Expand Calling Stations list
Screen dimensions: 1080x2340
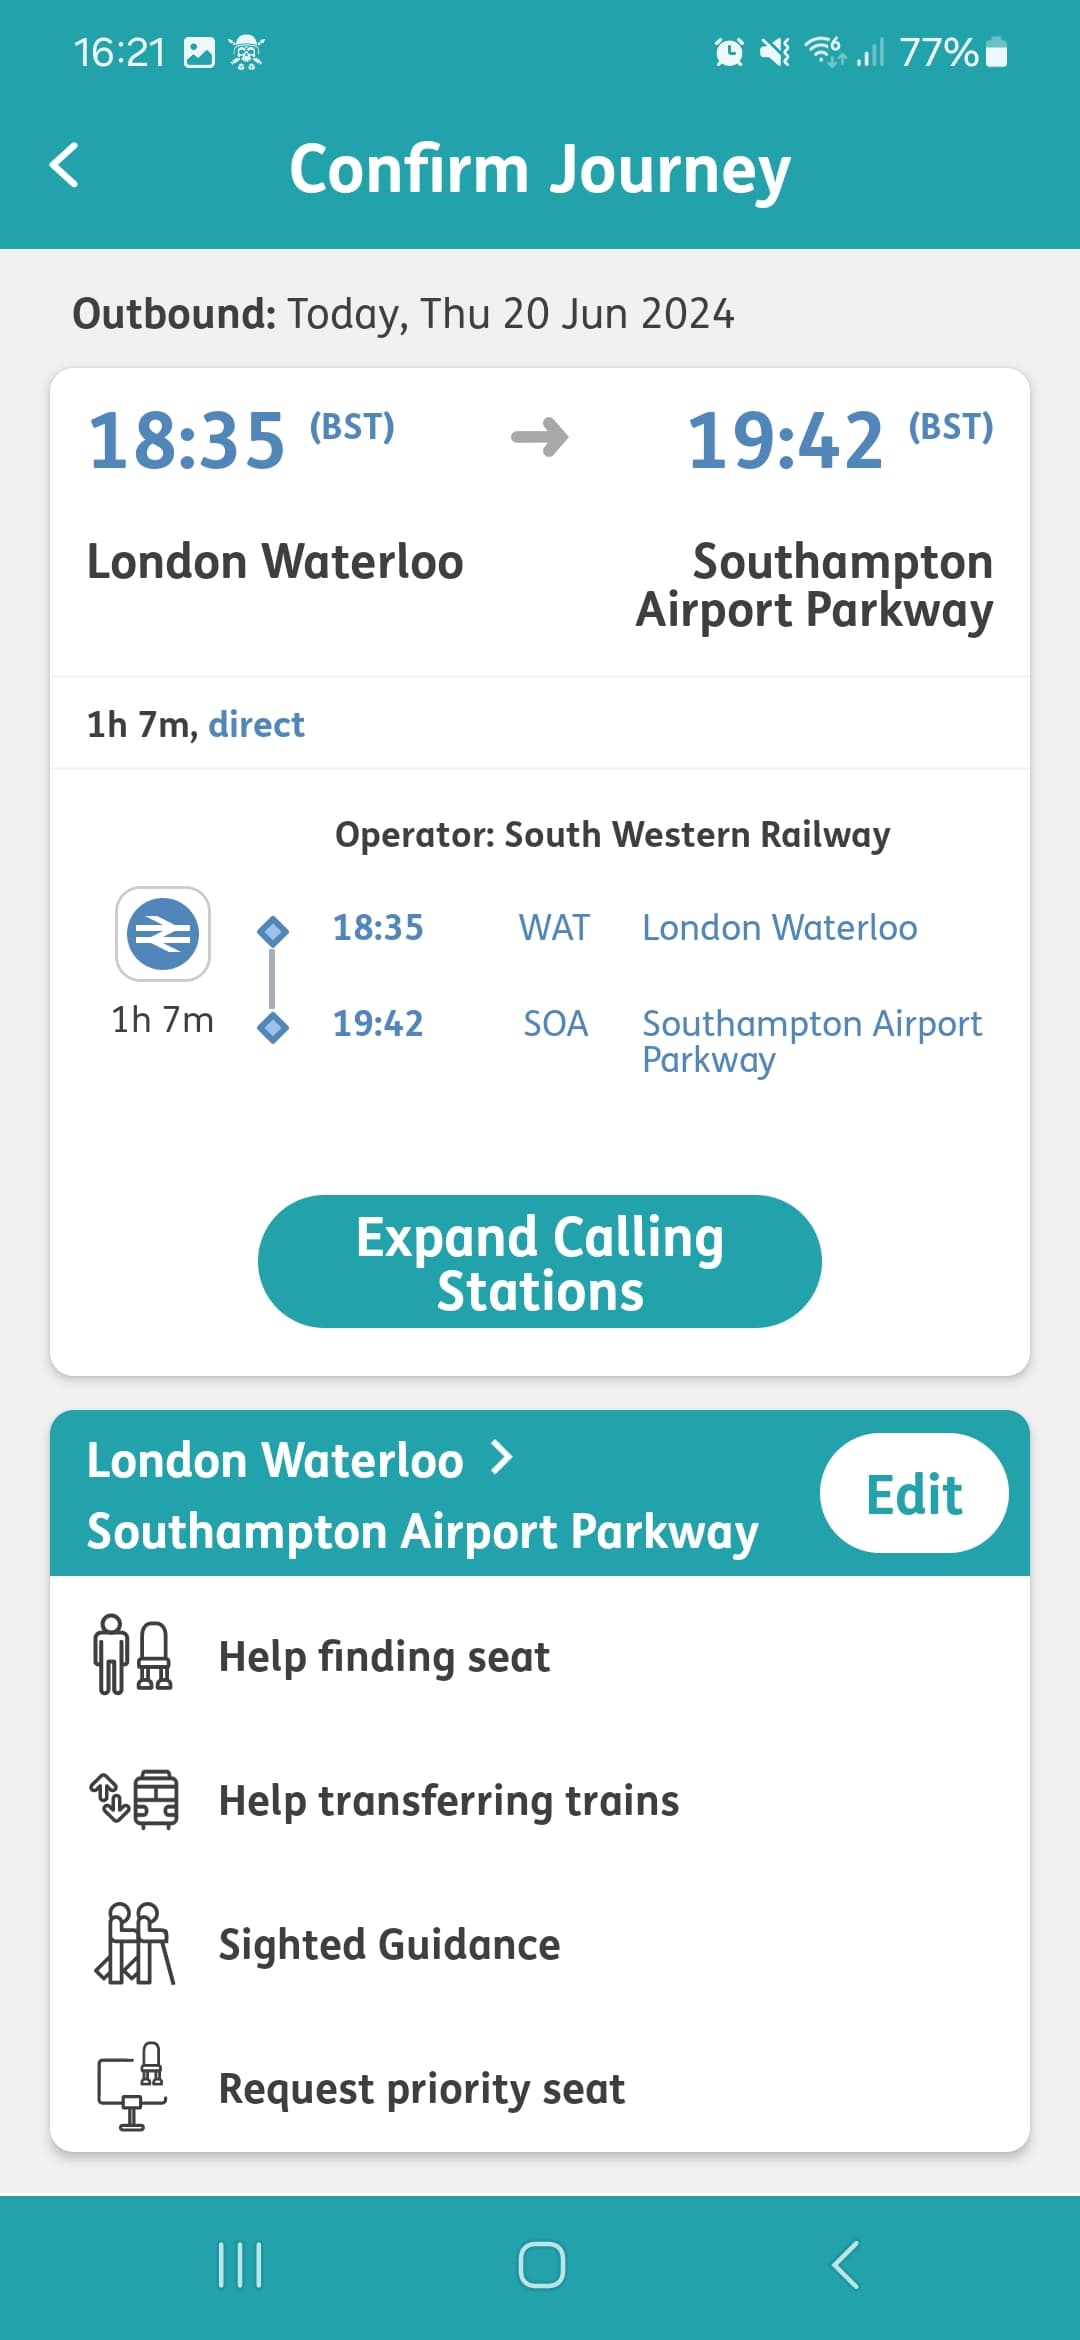click(540, 1262)
